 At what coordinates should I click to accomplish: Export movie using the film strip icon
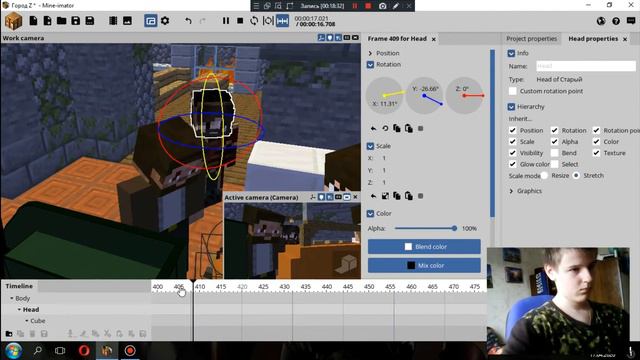pos(113,20)
